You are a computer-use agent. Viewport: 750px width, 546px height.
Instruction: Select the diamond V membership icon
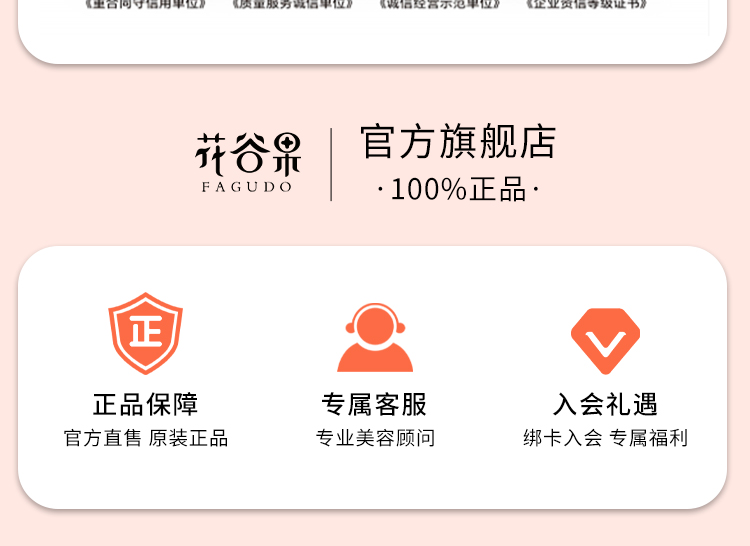click(x=606, y=341)
